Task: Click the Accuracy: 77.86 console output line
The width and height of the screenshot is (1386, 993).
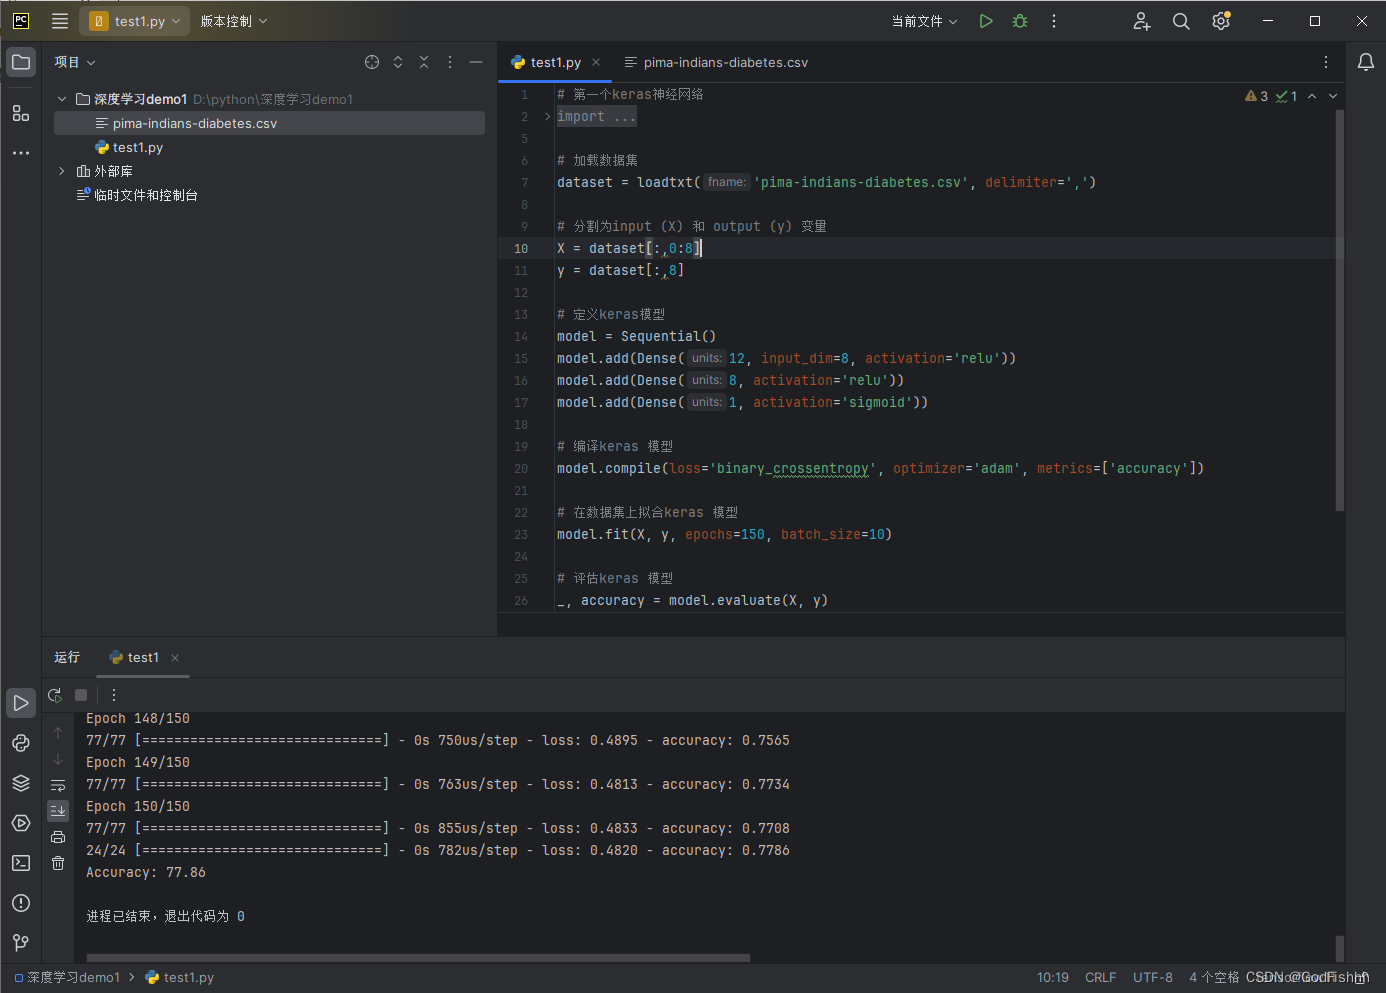Action: pos(146,872)
